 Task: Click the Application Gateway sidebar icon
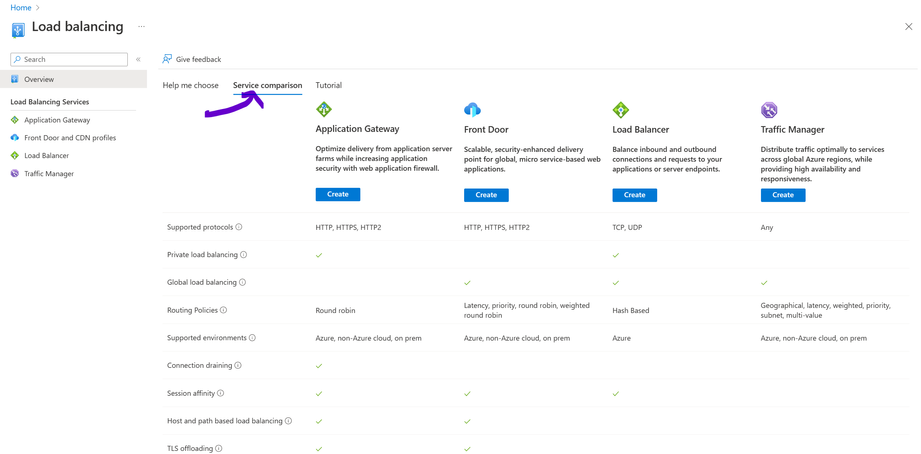(15, 120)
